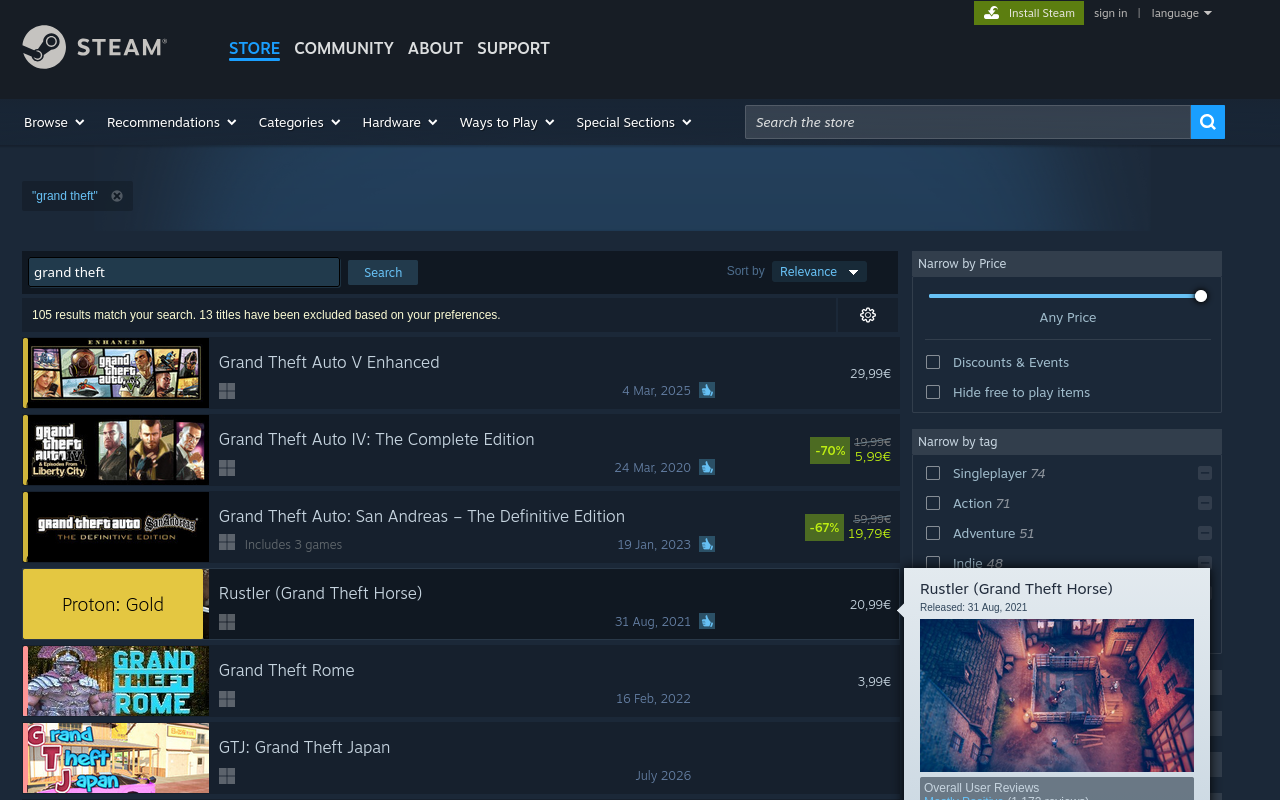Click Windows icon on Grand Theft Rome row

[x=227, y=699]
